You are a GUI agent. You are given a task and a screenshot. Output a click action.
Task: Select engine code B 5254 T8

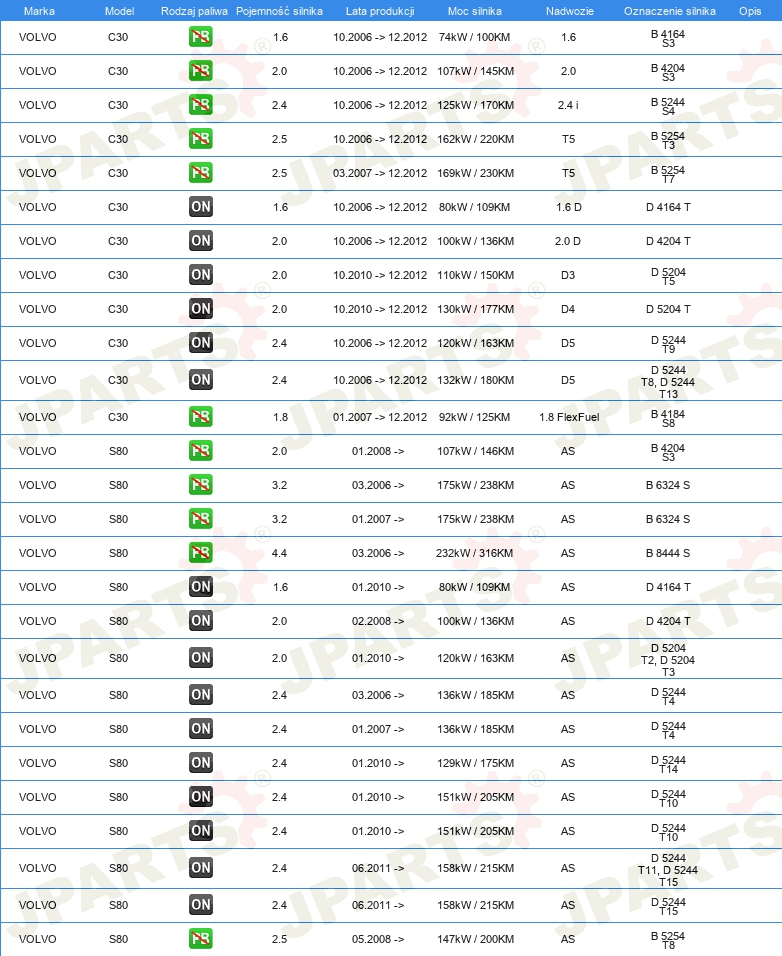click(668, 940)
